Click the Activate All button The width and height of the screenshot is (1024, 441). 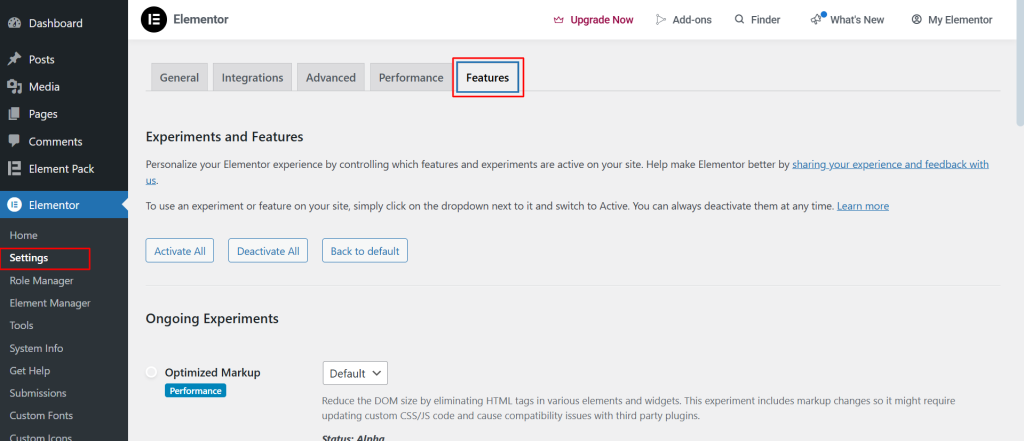182,251
